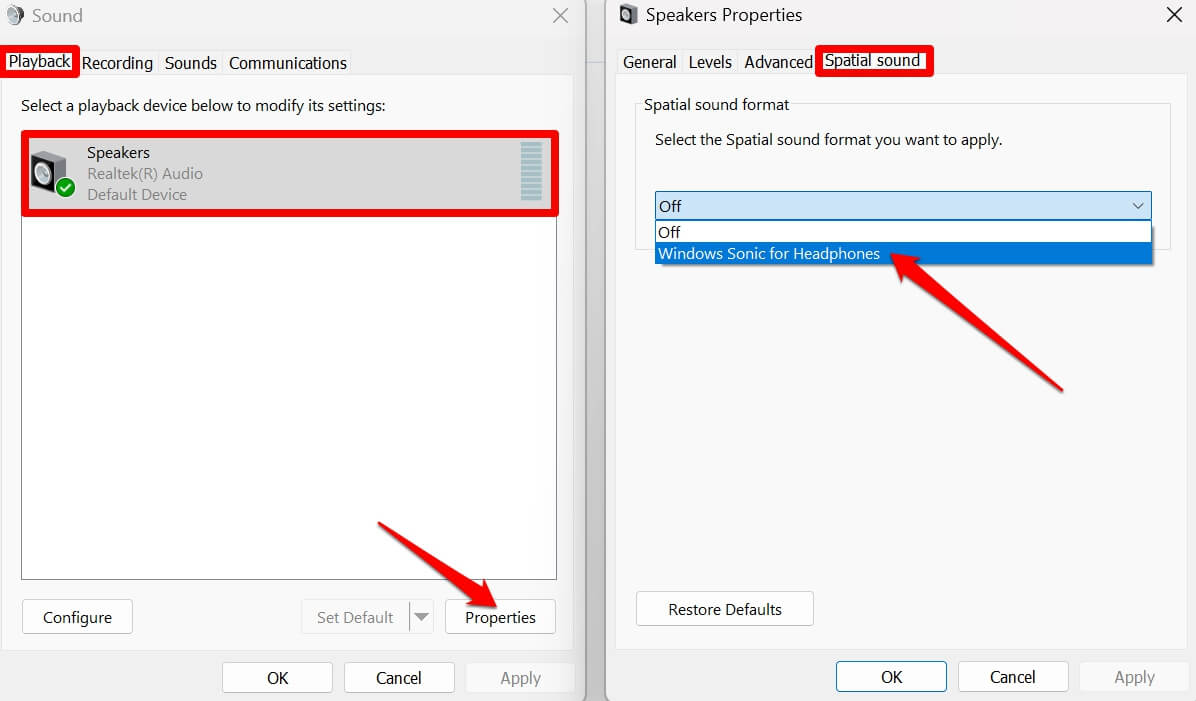This screenshot has height=701, width=1196.
Task: Click the Configure button
Action: (x=77, y=617)
